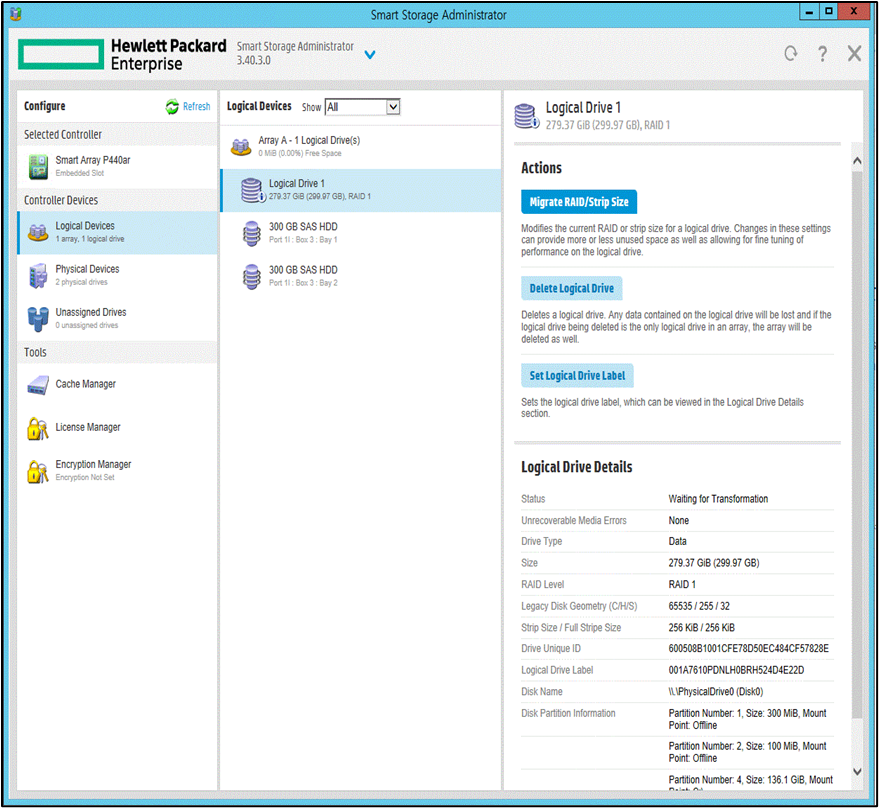Open Cache Manager tool
Image resolution: width=879 pixels, height=808 pixels.
click(x=117, y=385)
